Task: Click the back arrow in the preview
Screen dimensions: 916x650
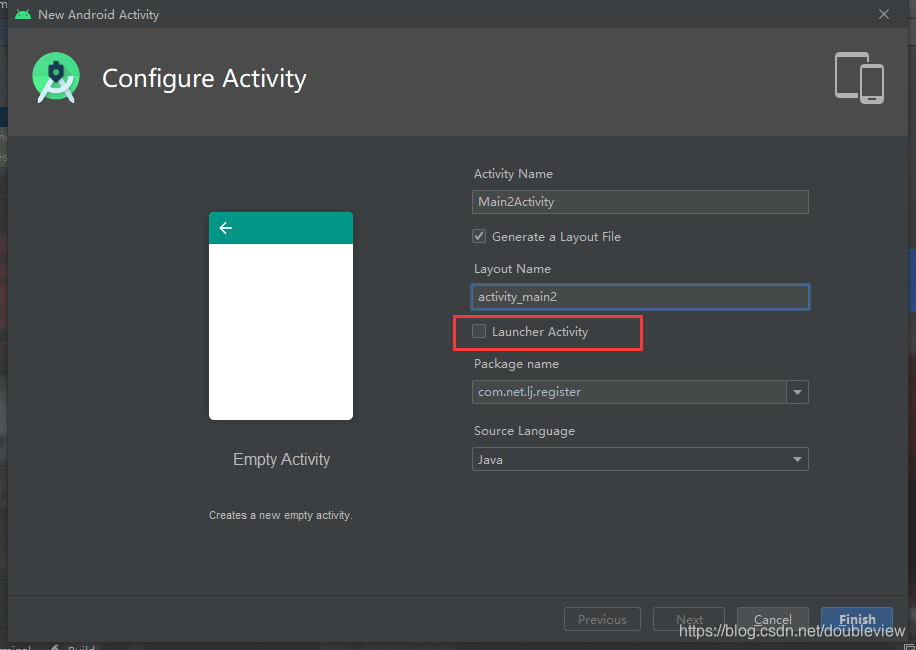Action: point(225,228)
